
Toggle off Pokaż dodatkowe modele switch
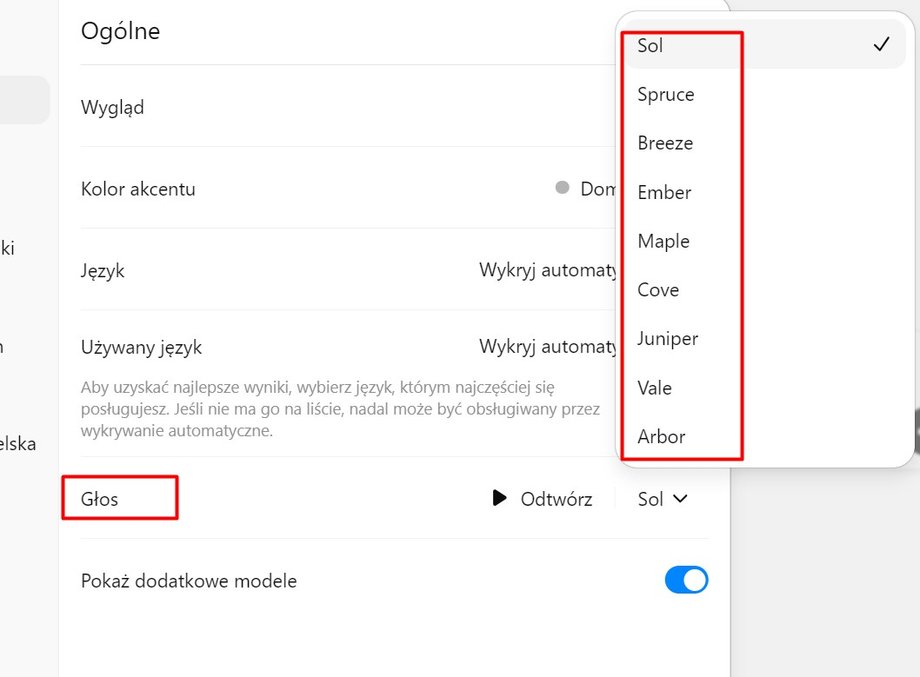686,580
